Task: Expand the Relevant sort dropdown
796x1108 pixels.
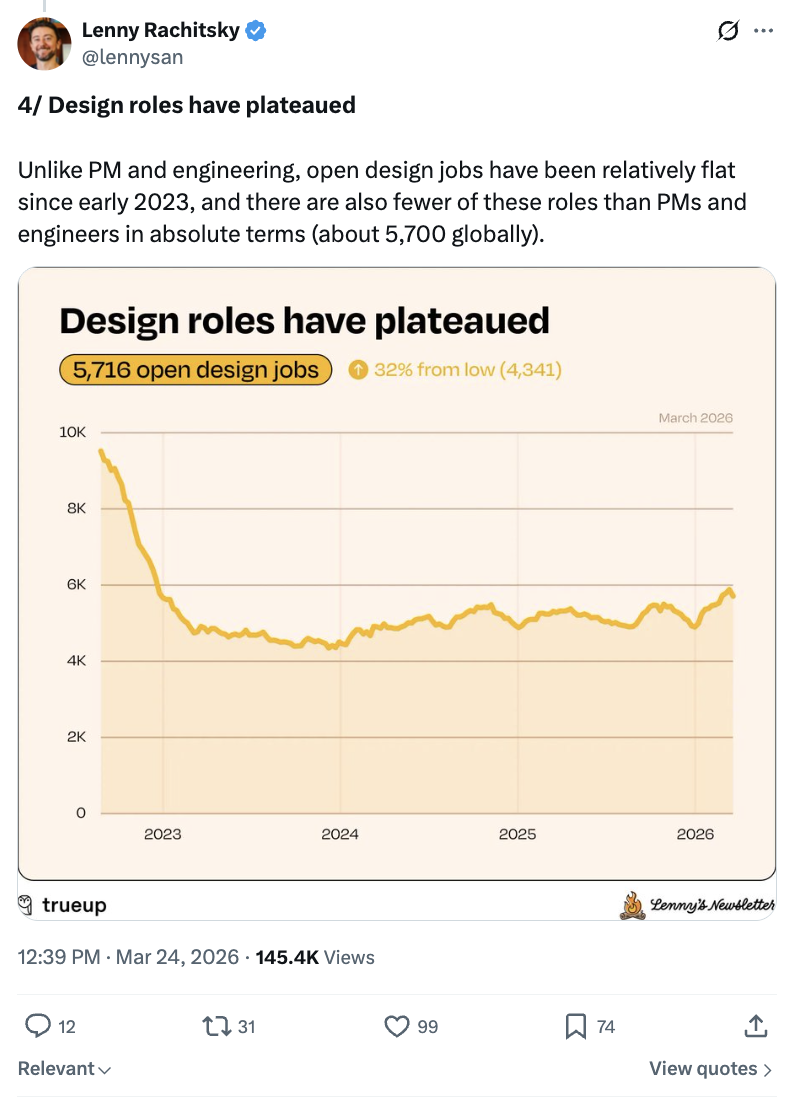Action: (x=64, y=1069)
